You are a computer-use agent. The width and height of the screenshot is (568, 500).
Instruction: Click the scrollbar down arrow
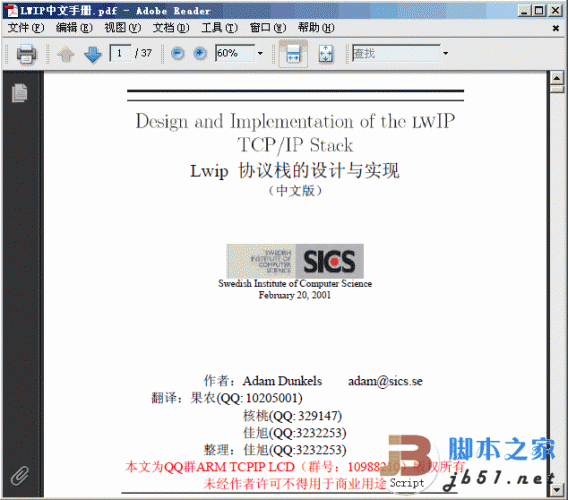tap(556, 490)
